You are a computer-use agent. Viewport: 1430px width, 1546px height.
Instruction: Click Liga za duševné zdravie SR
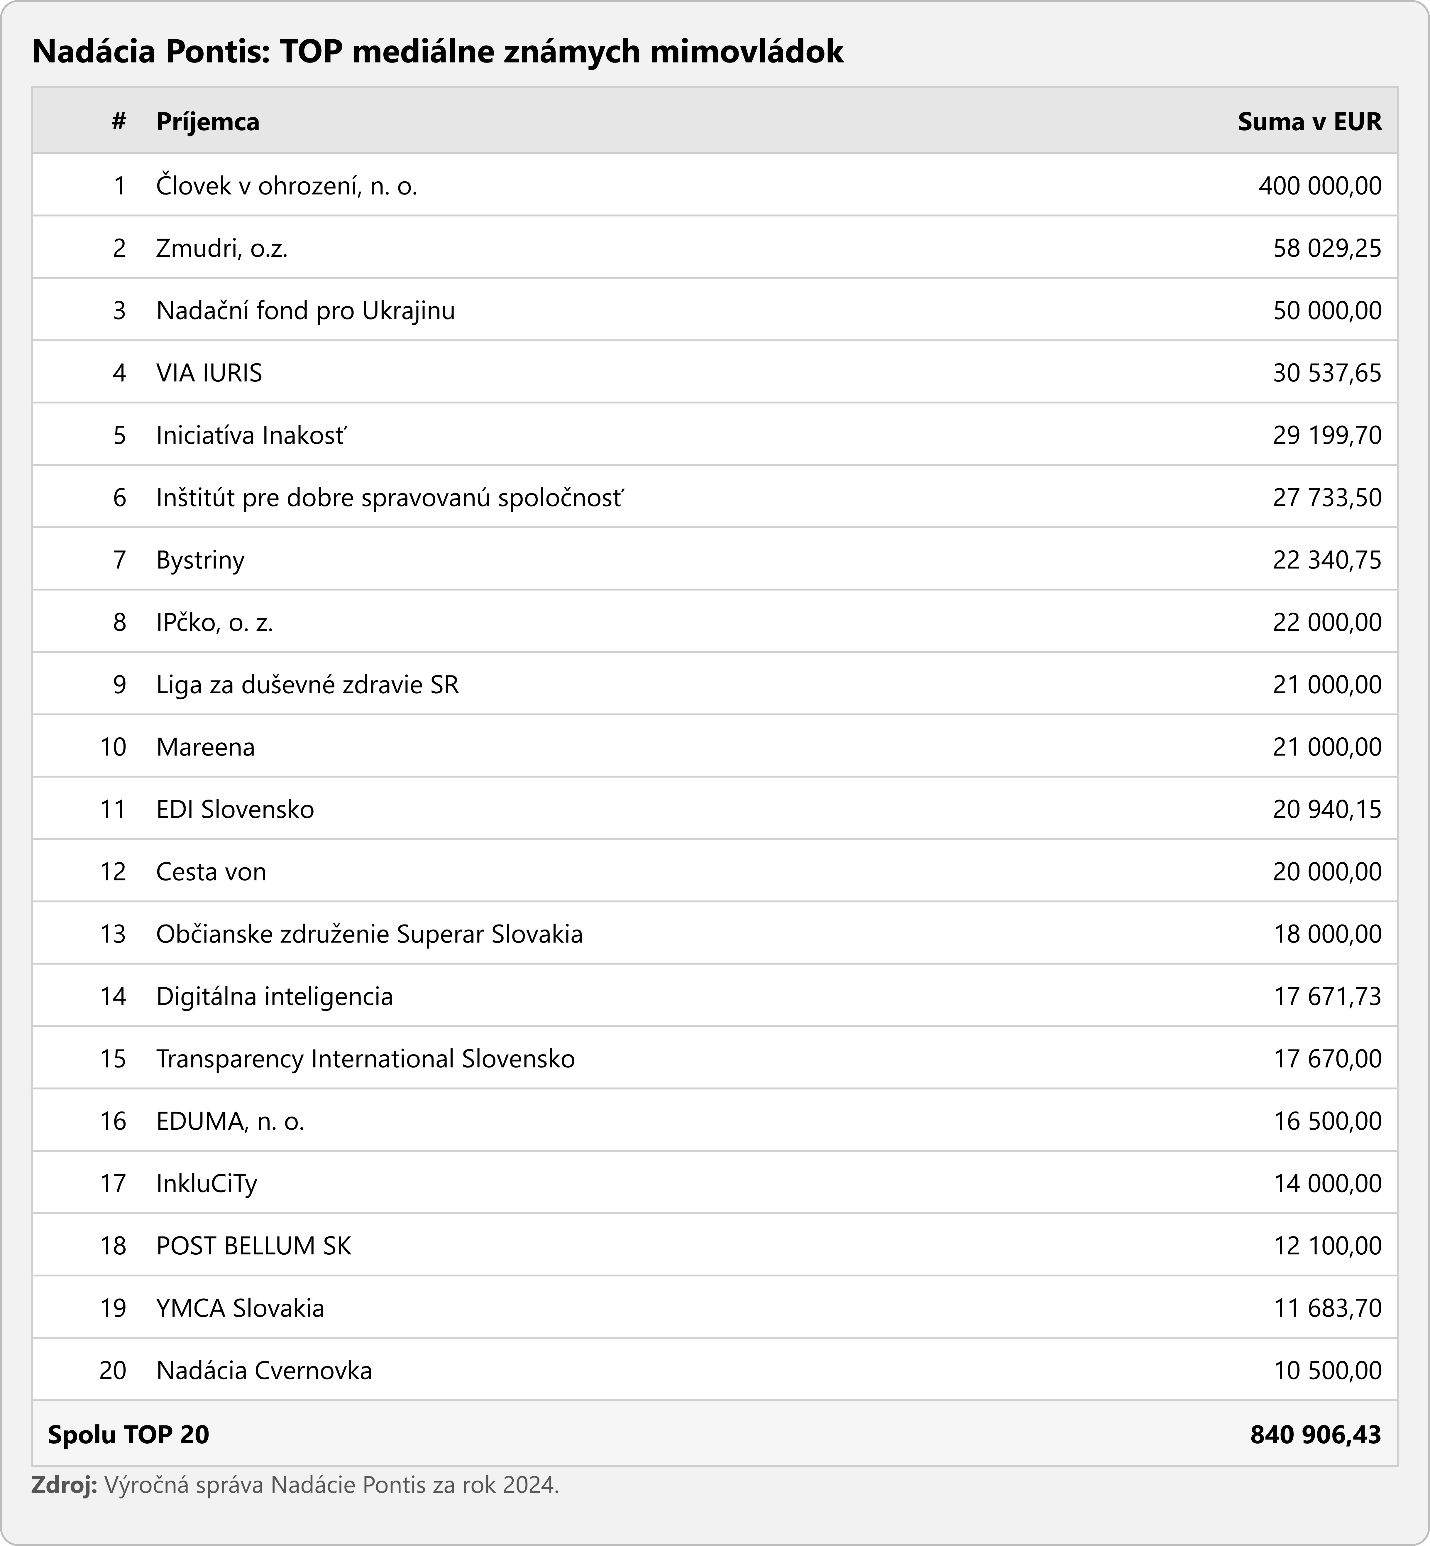point(307,684)
